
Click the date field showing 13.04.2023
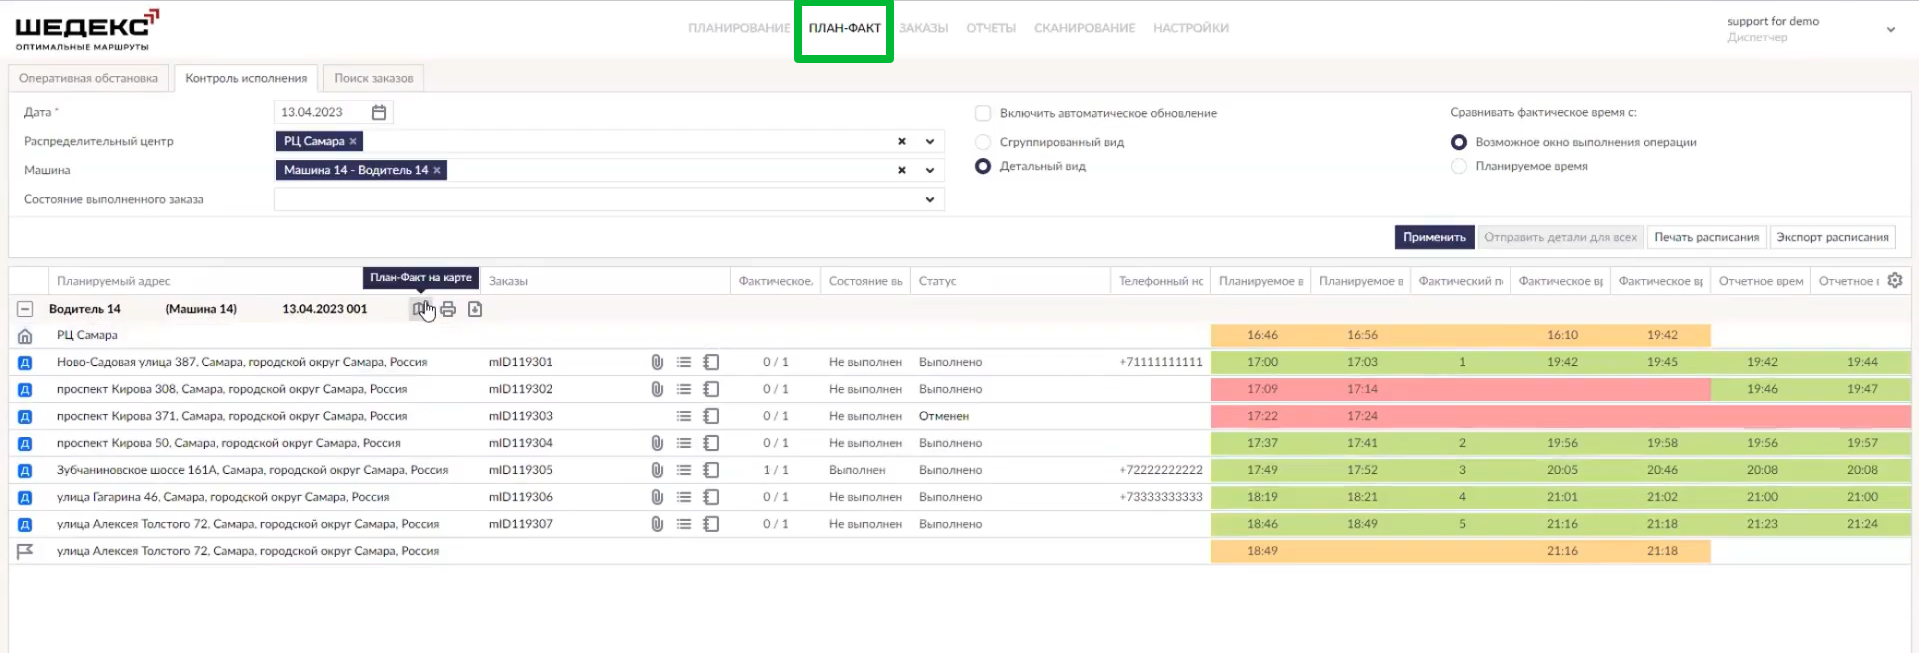(318, 112)
